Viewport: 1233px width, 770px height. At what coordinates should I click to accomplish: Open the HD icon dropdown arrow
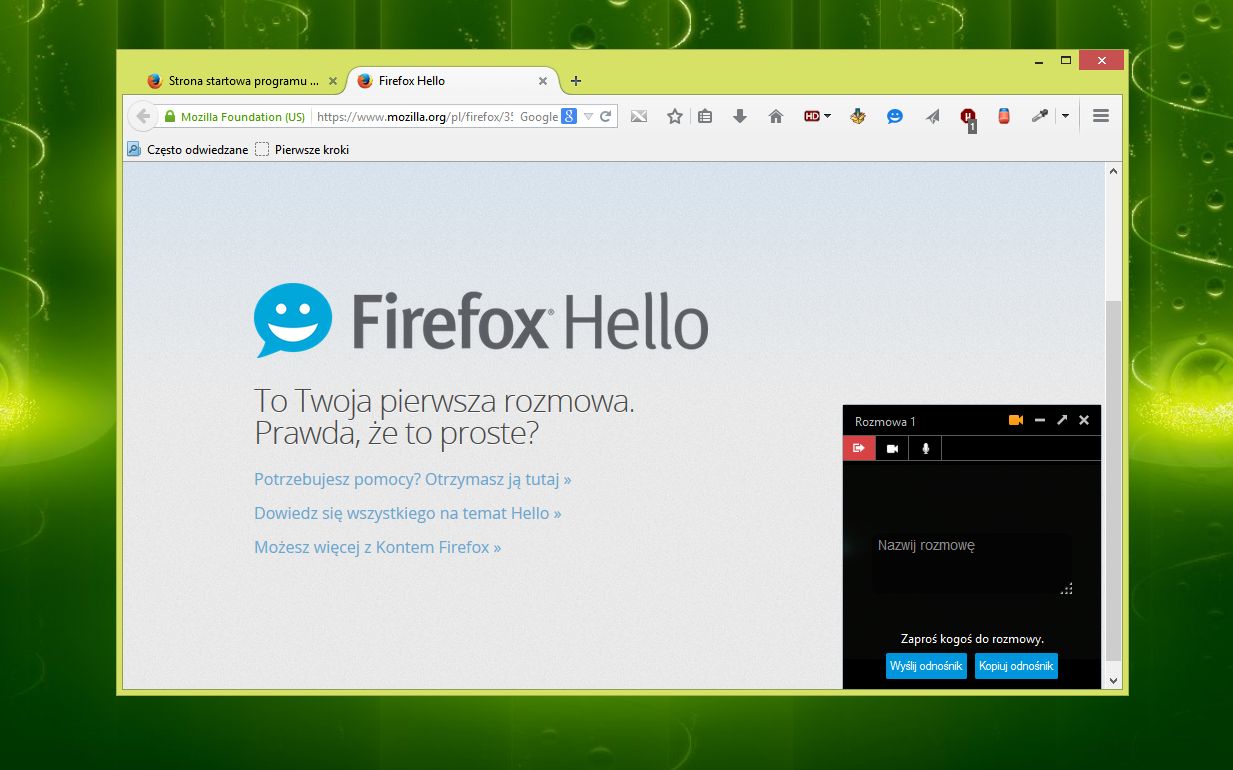pyautogui.click(x=828, y=116)
